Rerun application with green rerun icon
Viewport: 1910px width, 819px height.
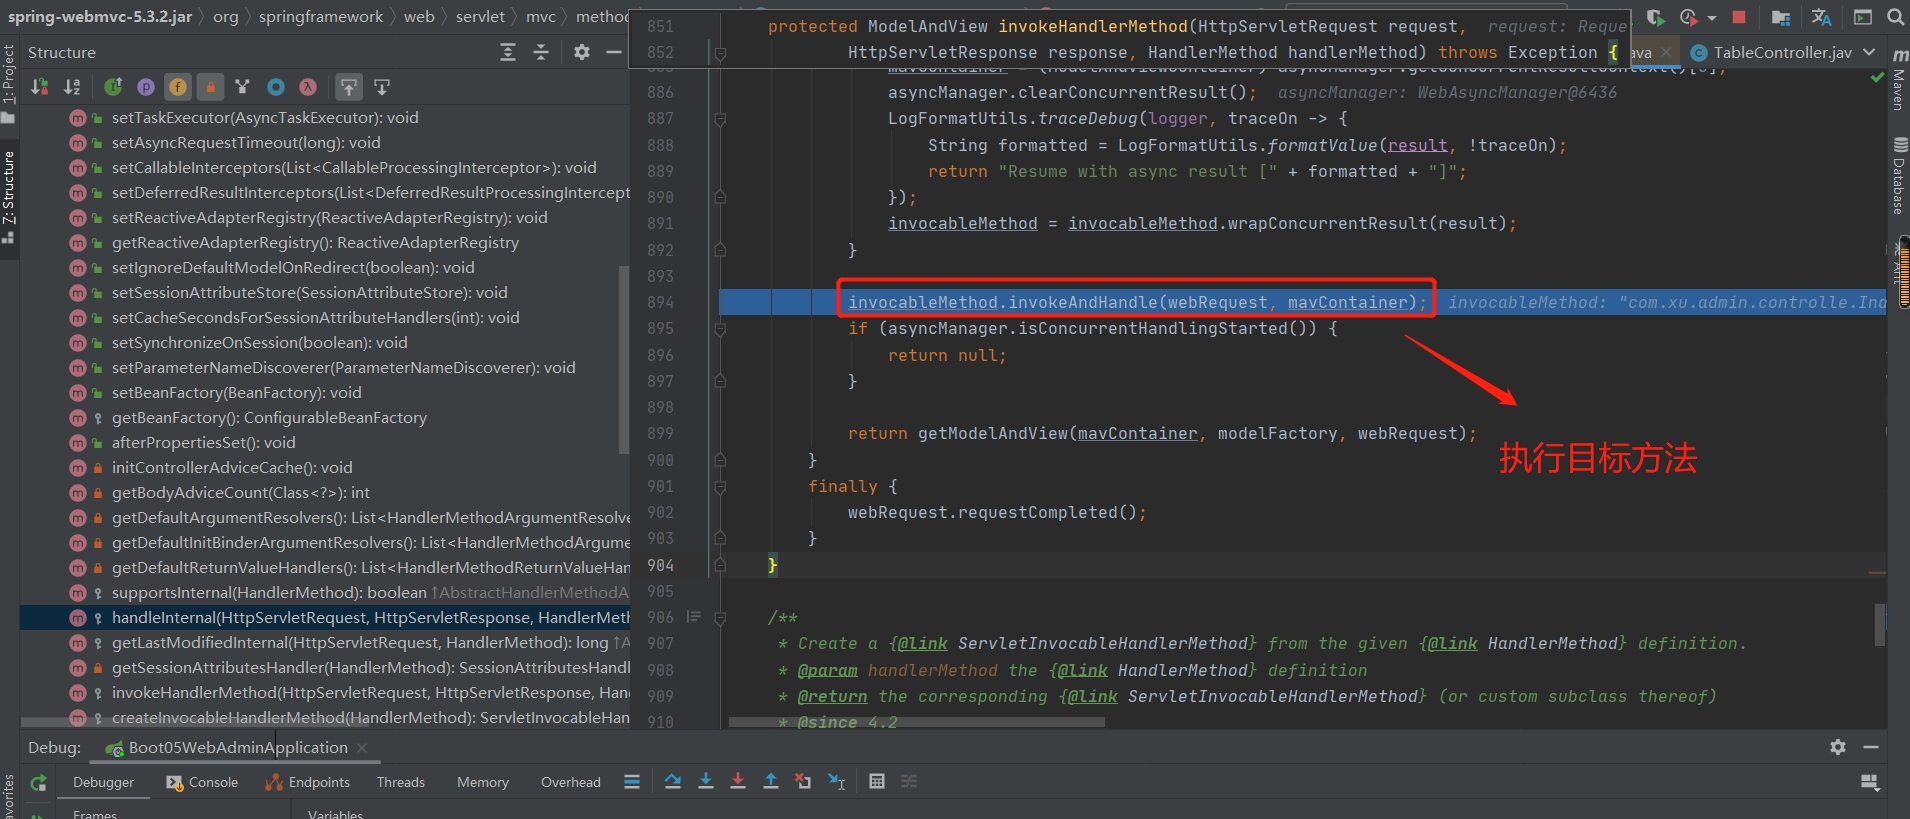coord(38,783)
